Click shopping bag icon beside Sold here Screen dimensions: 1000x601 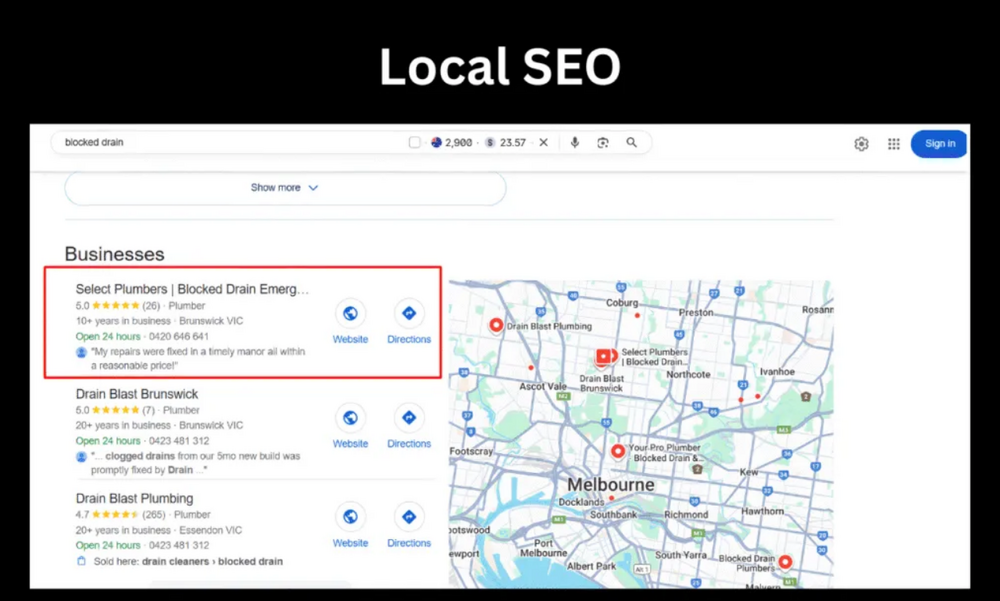tap(81, 561)
